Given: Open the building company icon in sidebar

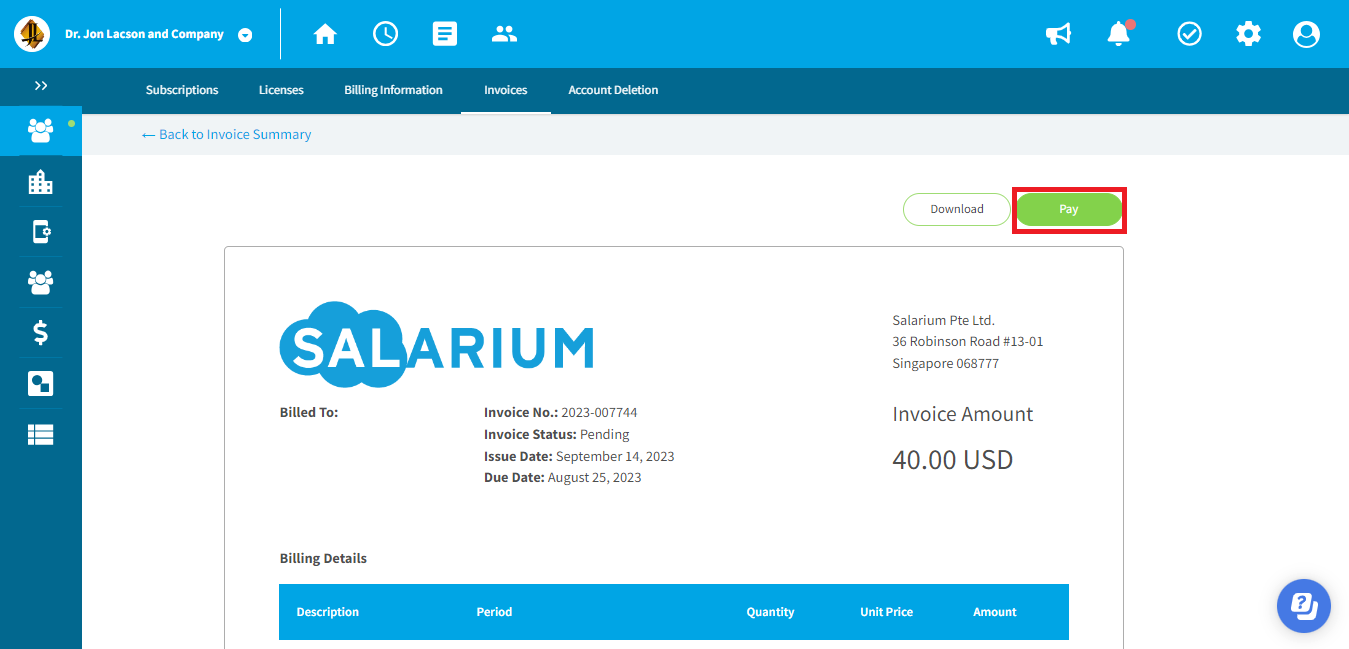Looking at the screenshot, I should pyautogui.click(x=41, y=182).
